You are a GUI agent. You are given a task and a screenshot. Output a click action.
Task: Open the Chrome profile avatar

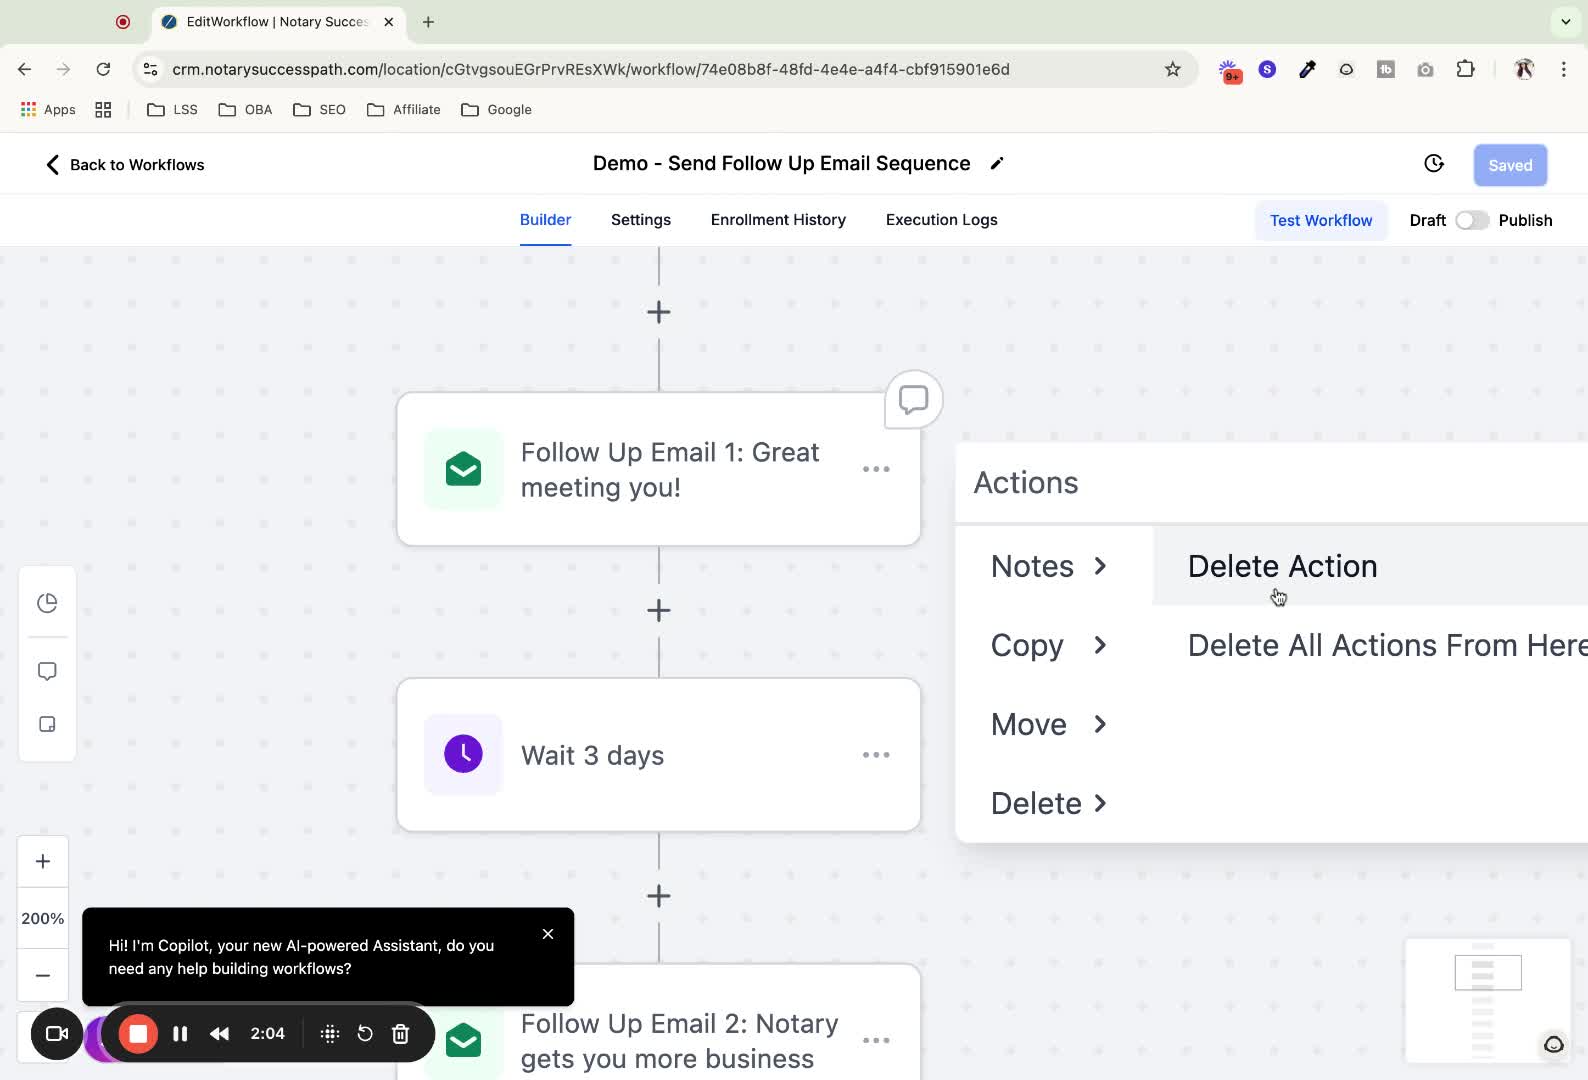click(x=1524, y=69)
